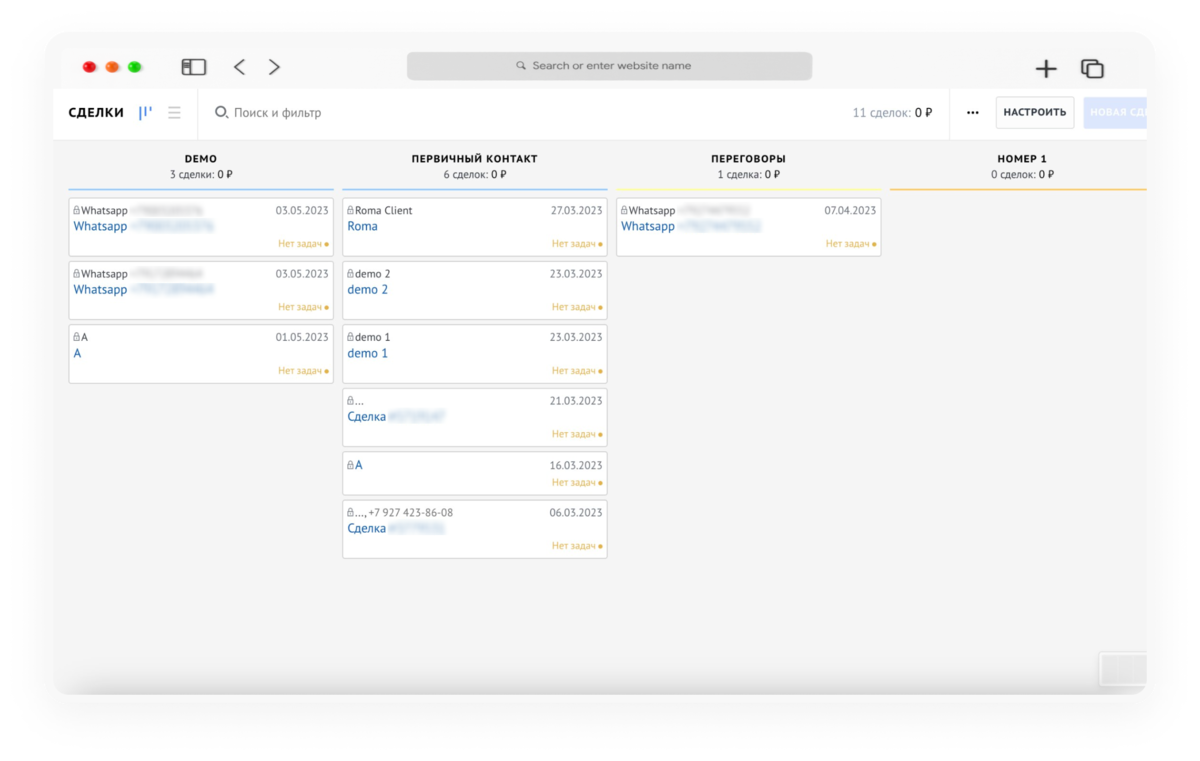This screenshot has width=1200, height=761.
Task: Click magnifier icon in Поиск и фильтр
Action: click(x=222, y=113)
